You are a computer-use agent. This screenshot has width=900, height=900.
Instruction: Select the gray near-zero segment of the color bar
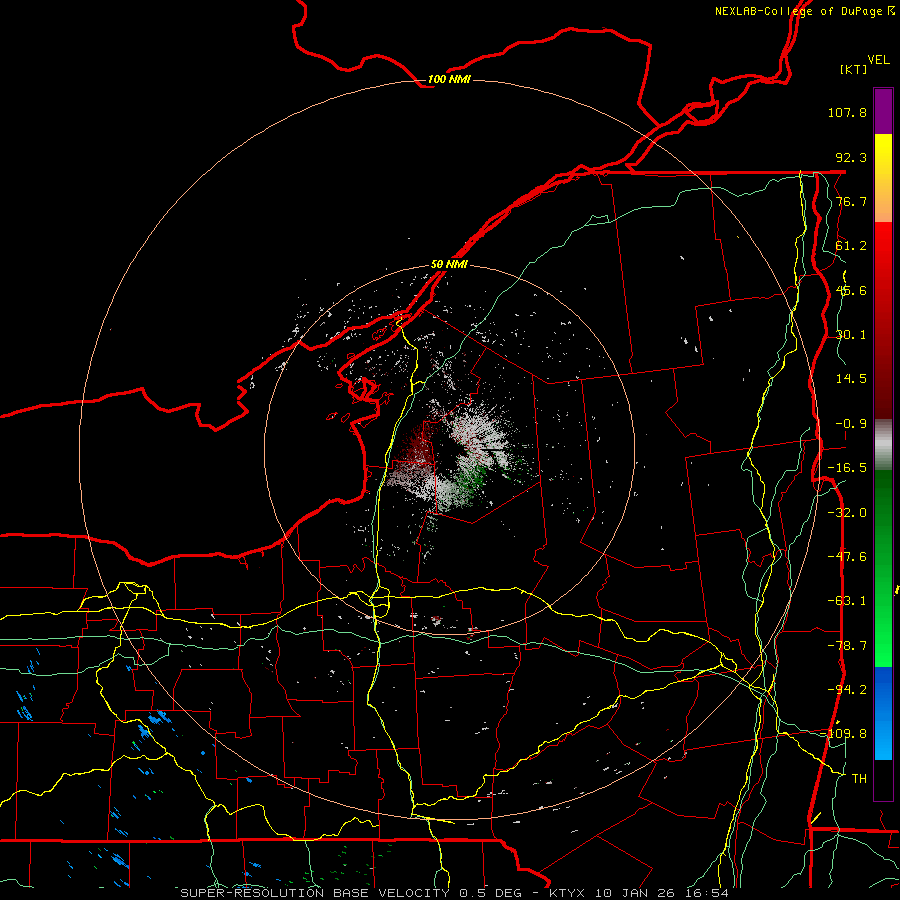tap(883, 445)
